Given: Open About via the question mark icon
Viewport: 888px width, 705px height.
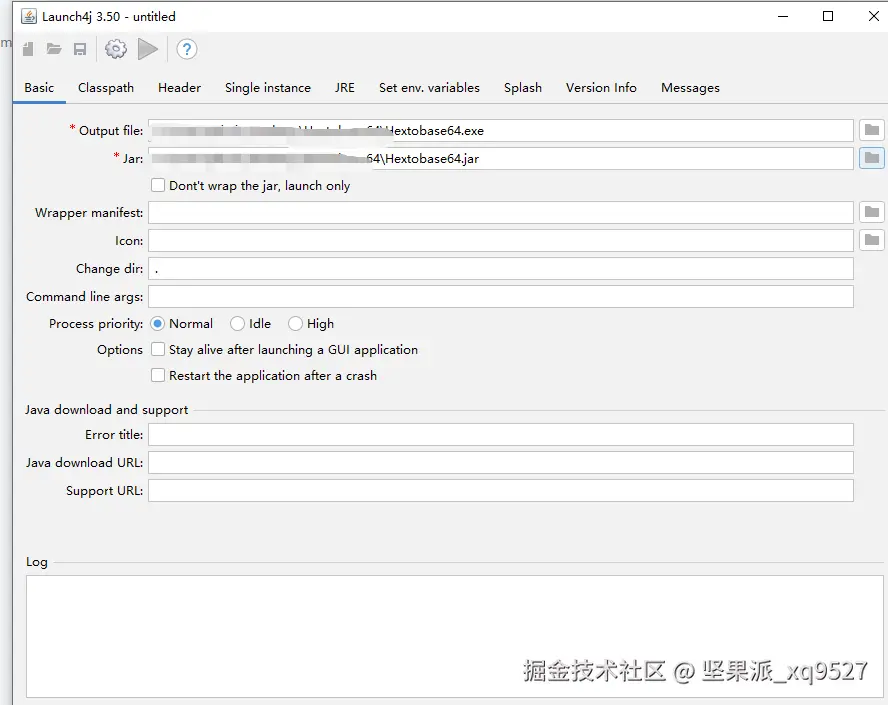Looking at the screenshot, I should (x=186, y=49).
